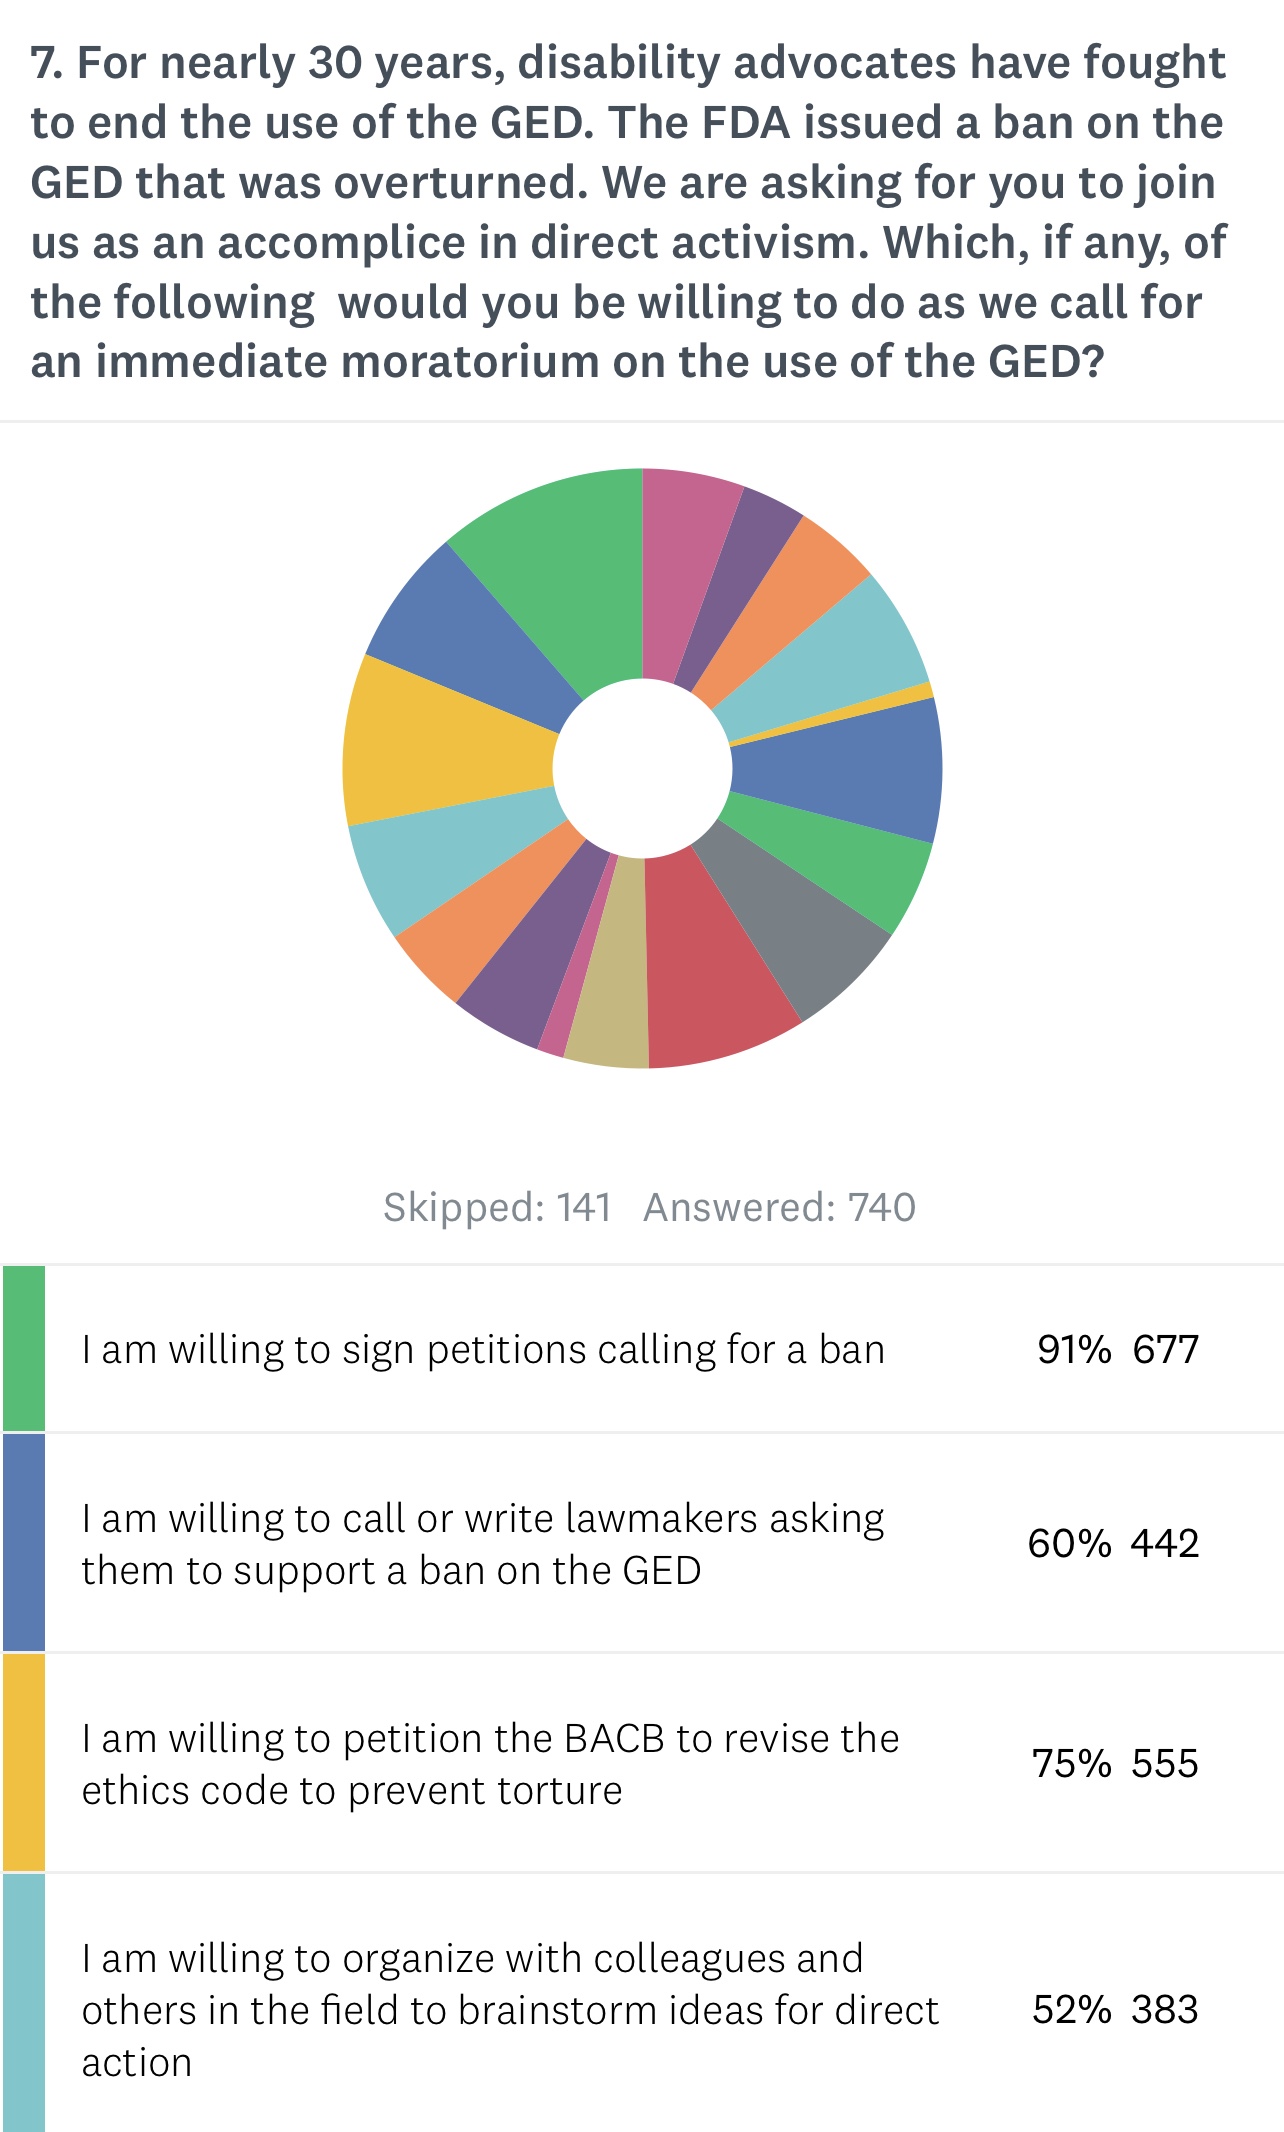Click the question 7 heading text
1284x2132 pixels.
click(x=628, y=212)
